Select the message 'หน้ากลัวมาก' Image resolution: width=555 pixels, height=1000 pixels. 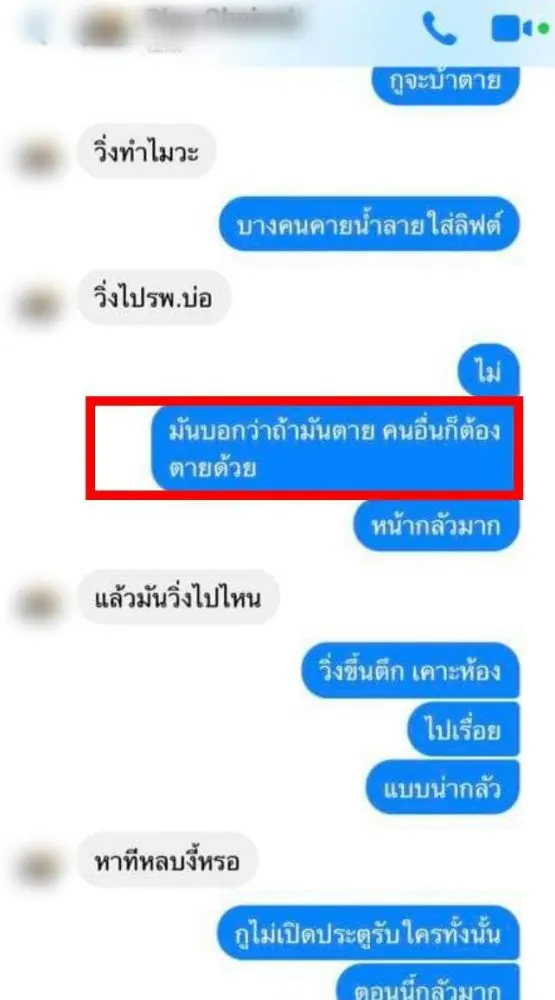click(436, 526)
